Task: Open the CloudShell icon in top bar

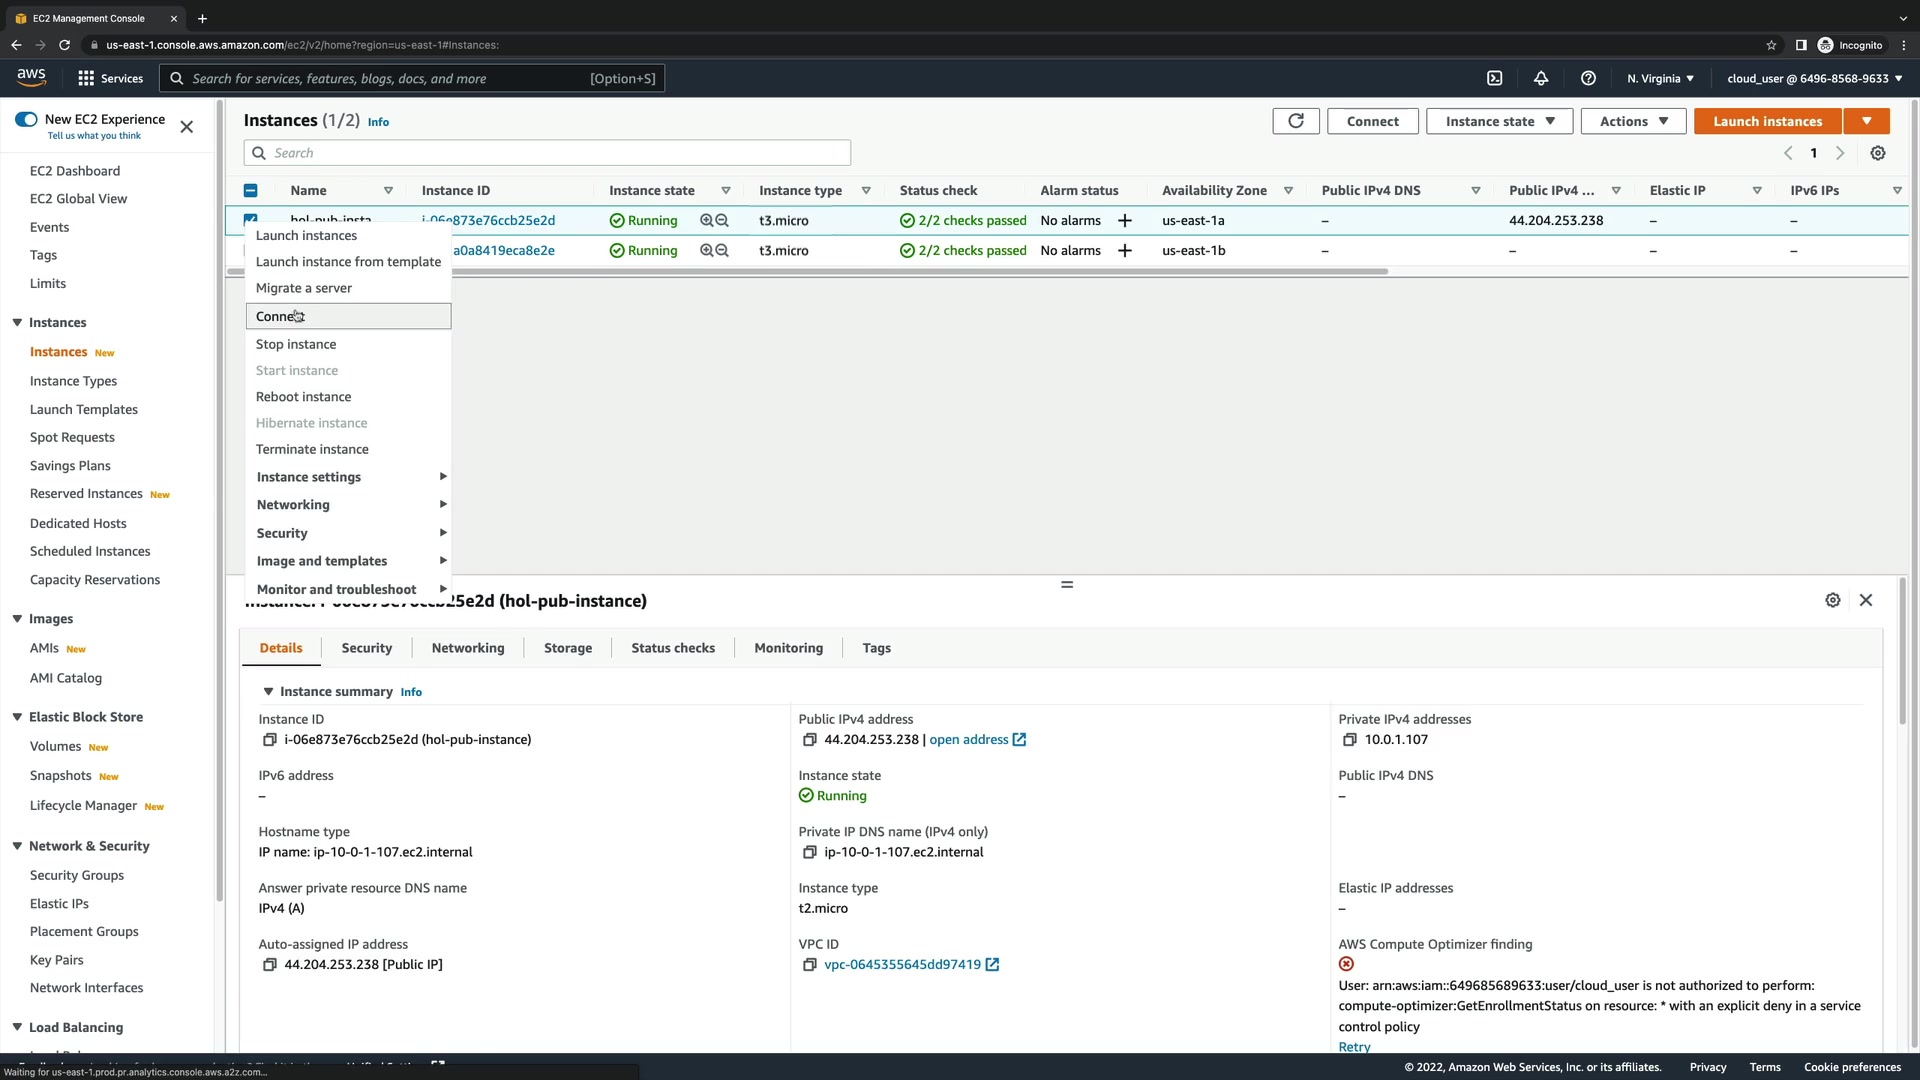Action: [1494, 78]
